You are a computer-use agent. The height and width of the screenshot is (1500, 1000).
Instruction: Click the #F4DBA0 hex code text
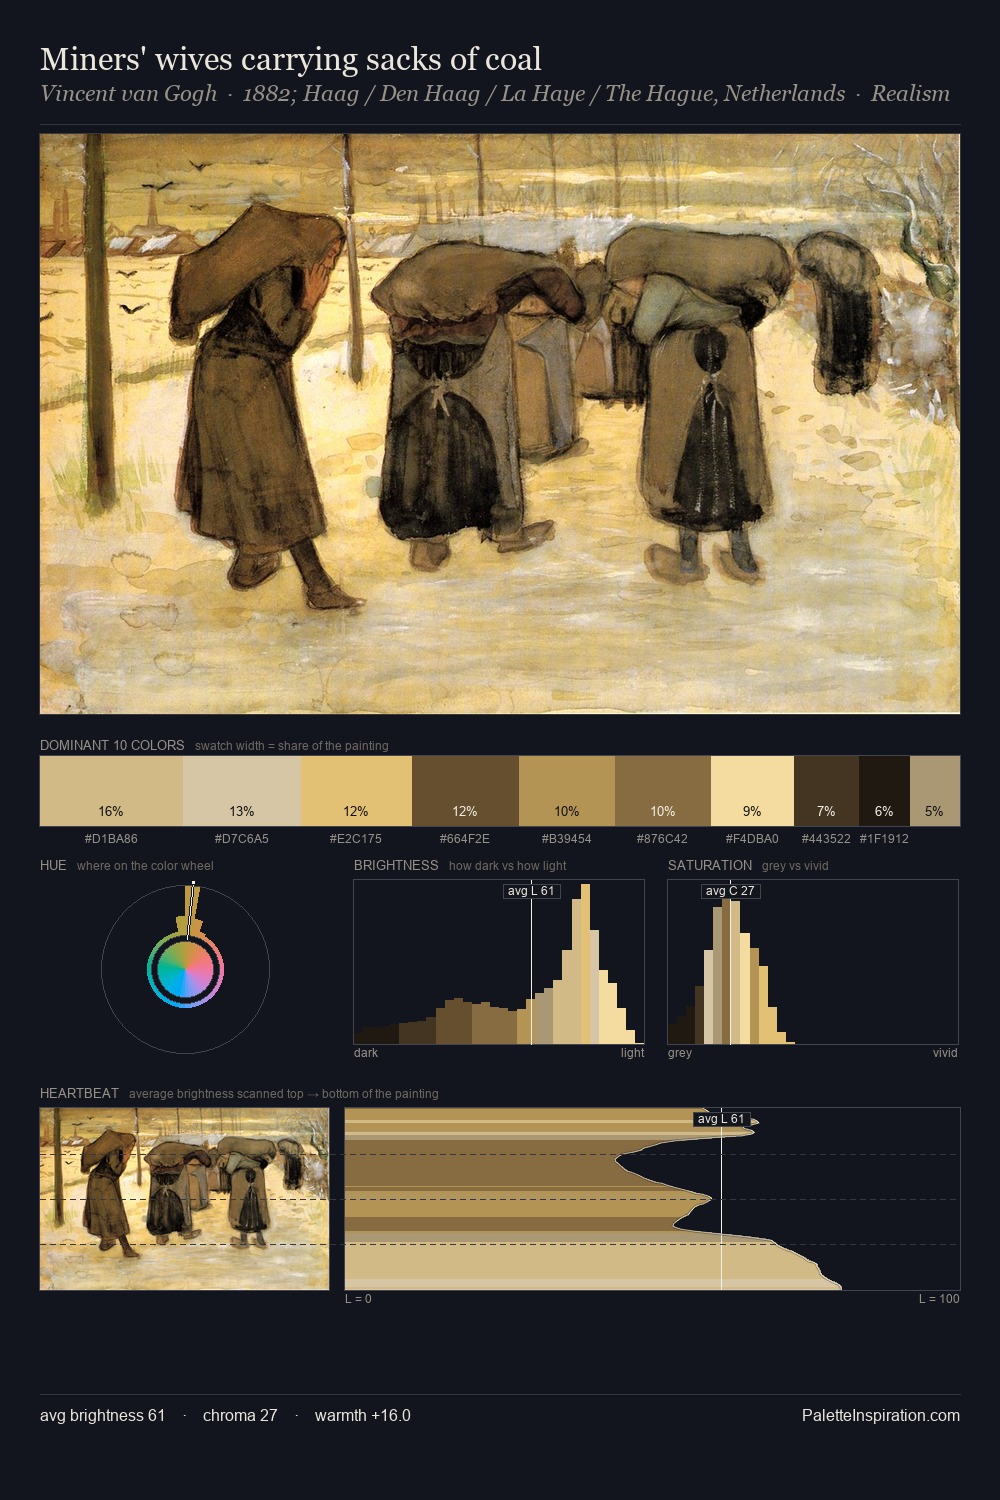pyautogui.click(x=752, y=839)
